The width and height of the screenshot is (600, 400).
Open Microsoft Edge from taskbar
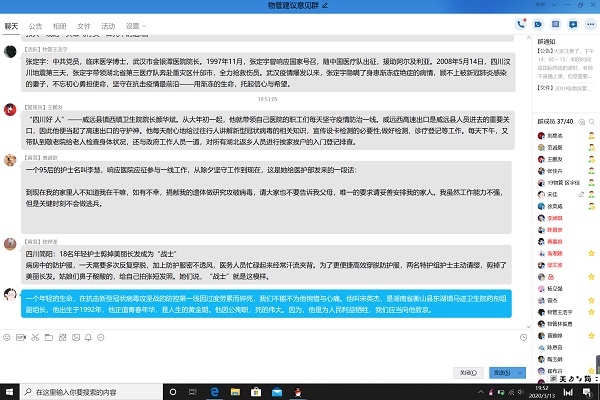pyautogui.click(x=215, y=392)
